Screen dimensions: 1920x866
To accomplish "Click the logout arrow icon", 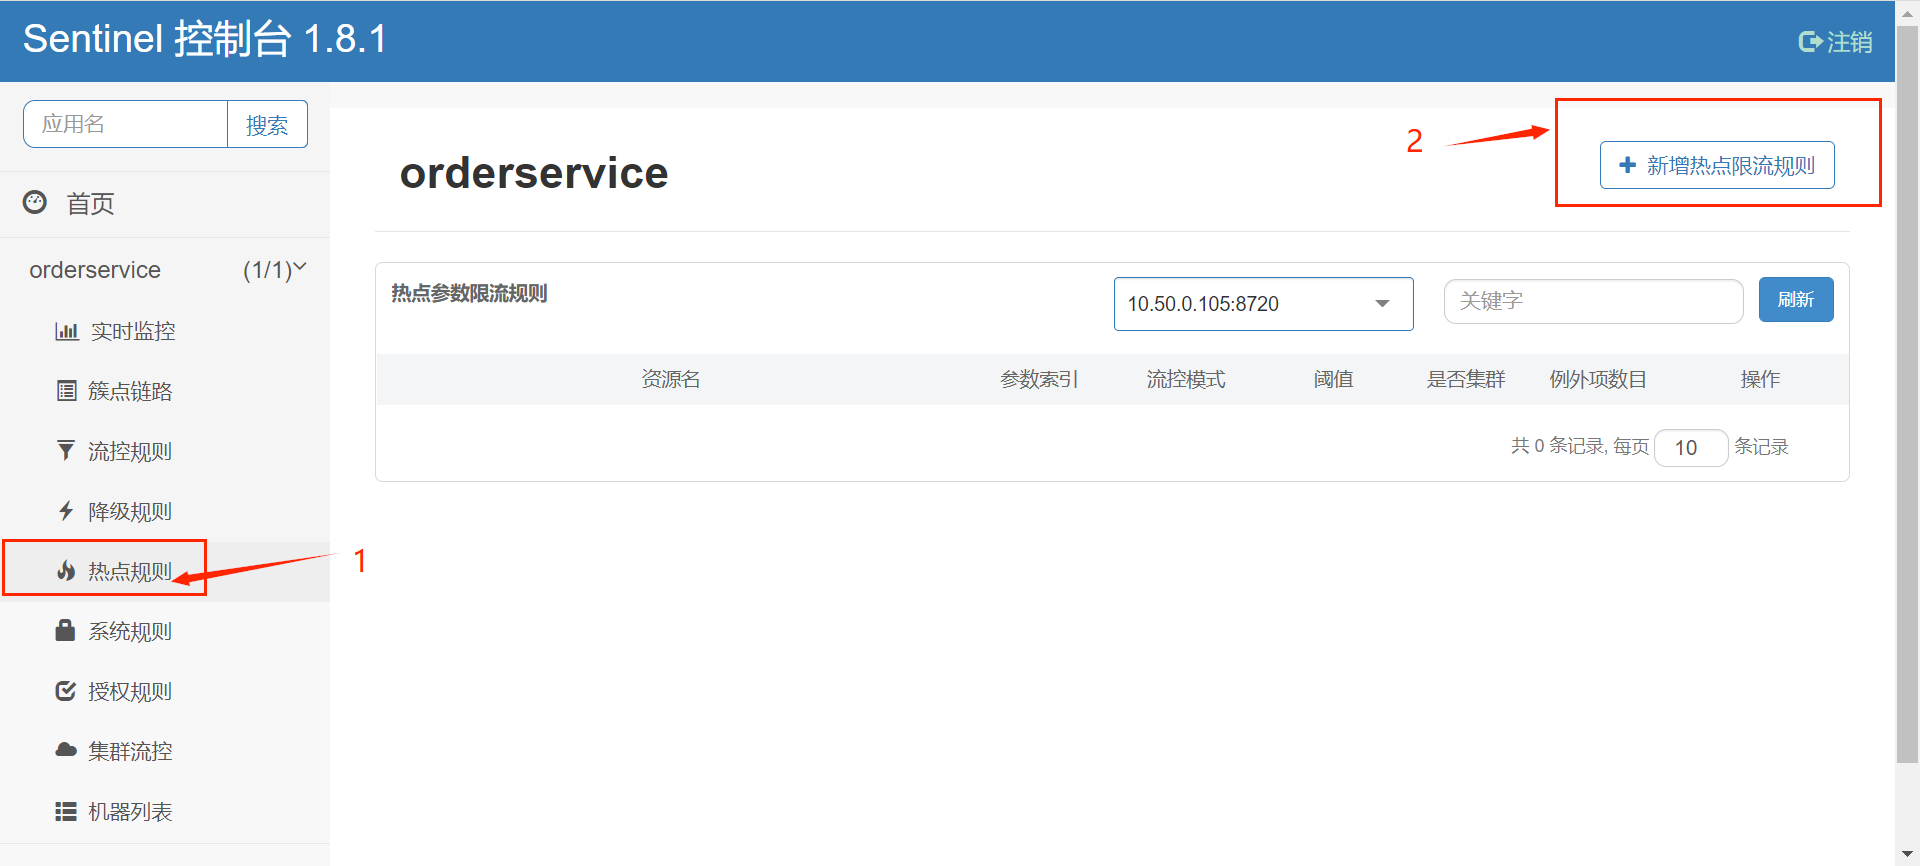I will click(1810, 42).
